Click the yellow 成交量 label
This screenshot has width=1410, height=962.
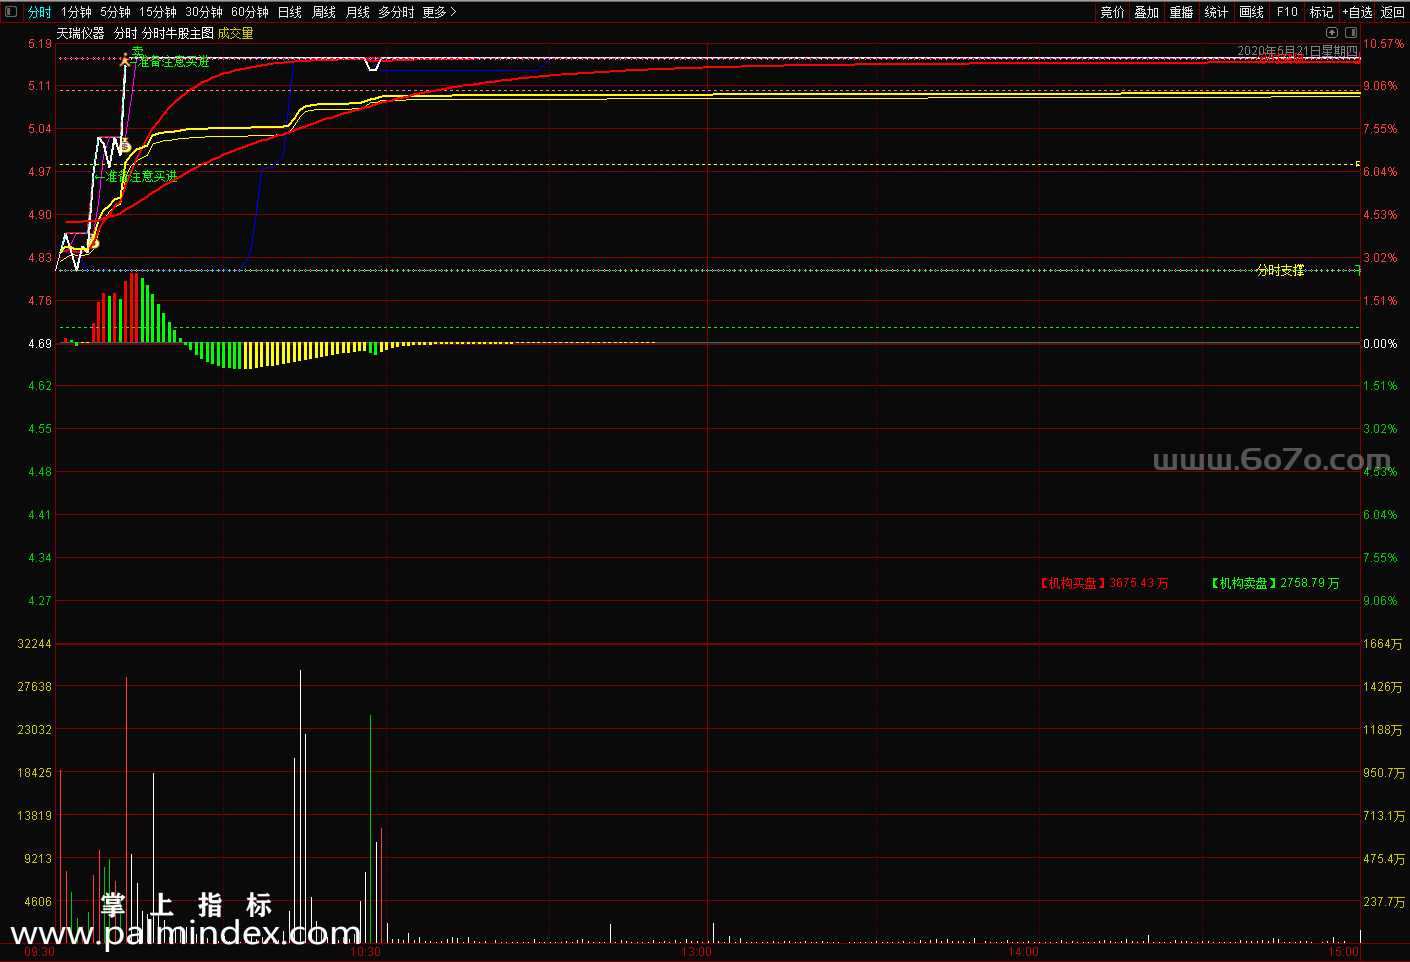pos(236,33)
